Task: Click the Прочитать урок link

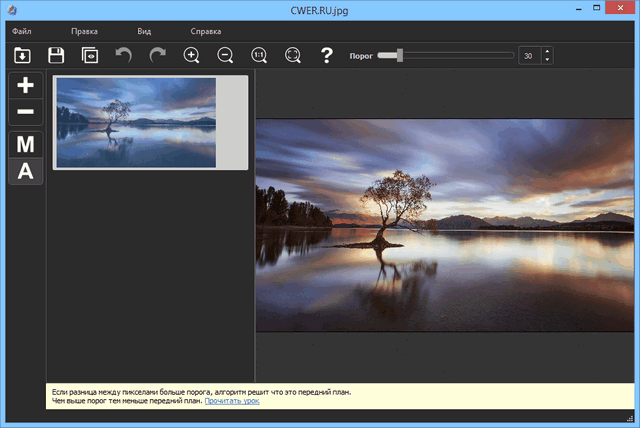Action: (x=232, y=401)
